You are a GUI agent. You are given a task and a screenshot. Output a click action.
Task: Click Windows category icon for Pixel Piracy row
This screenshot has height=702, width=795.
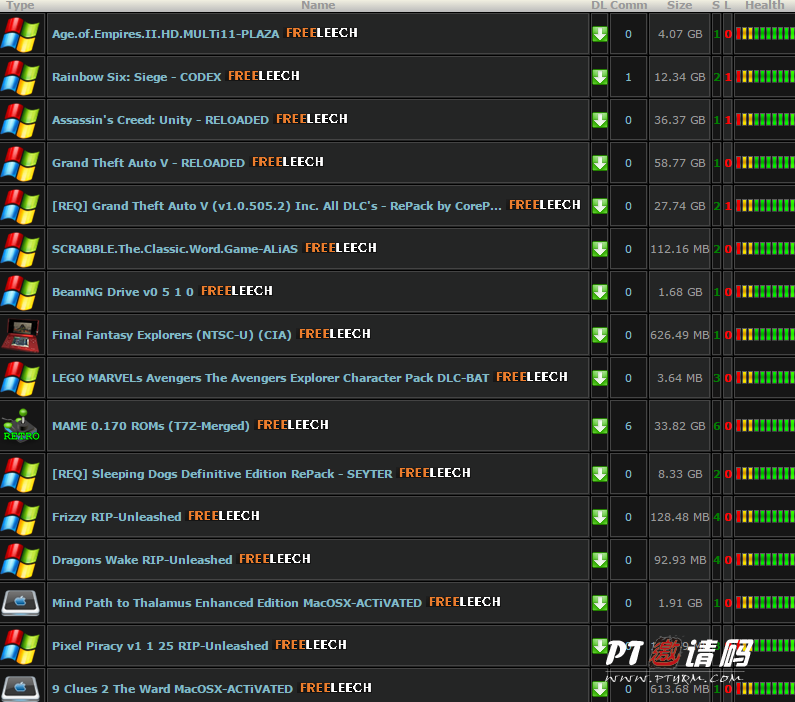click(x=20, y=646)
